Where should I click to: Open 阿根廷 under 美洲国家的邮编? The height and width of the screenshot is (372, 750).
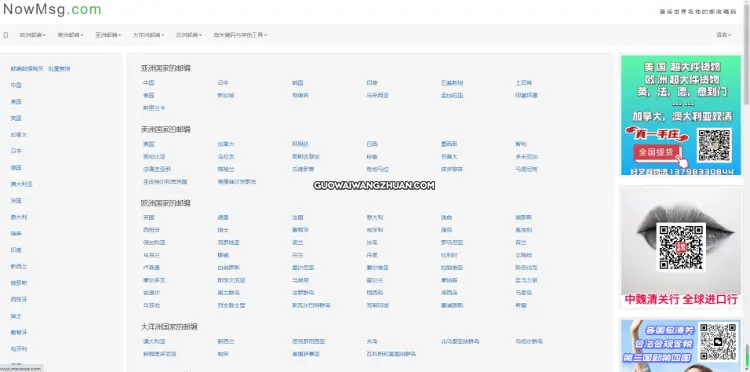tap(300, 144)
